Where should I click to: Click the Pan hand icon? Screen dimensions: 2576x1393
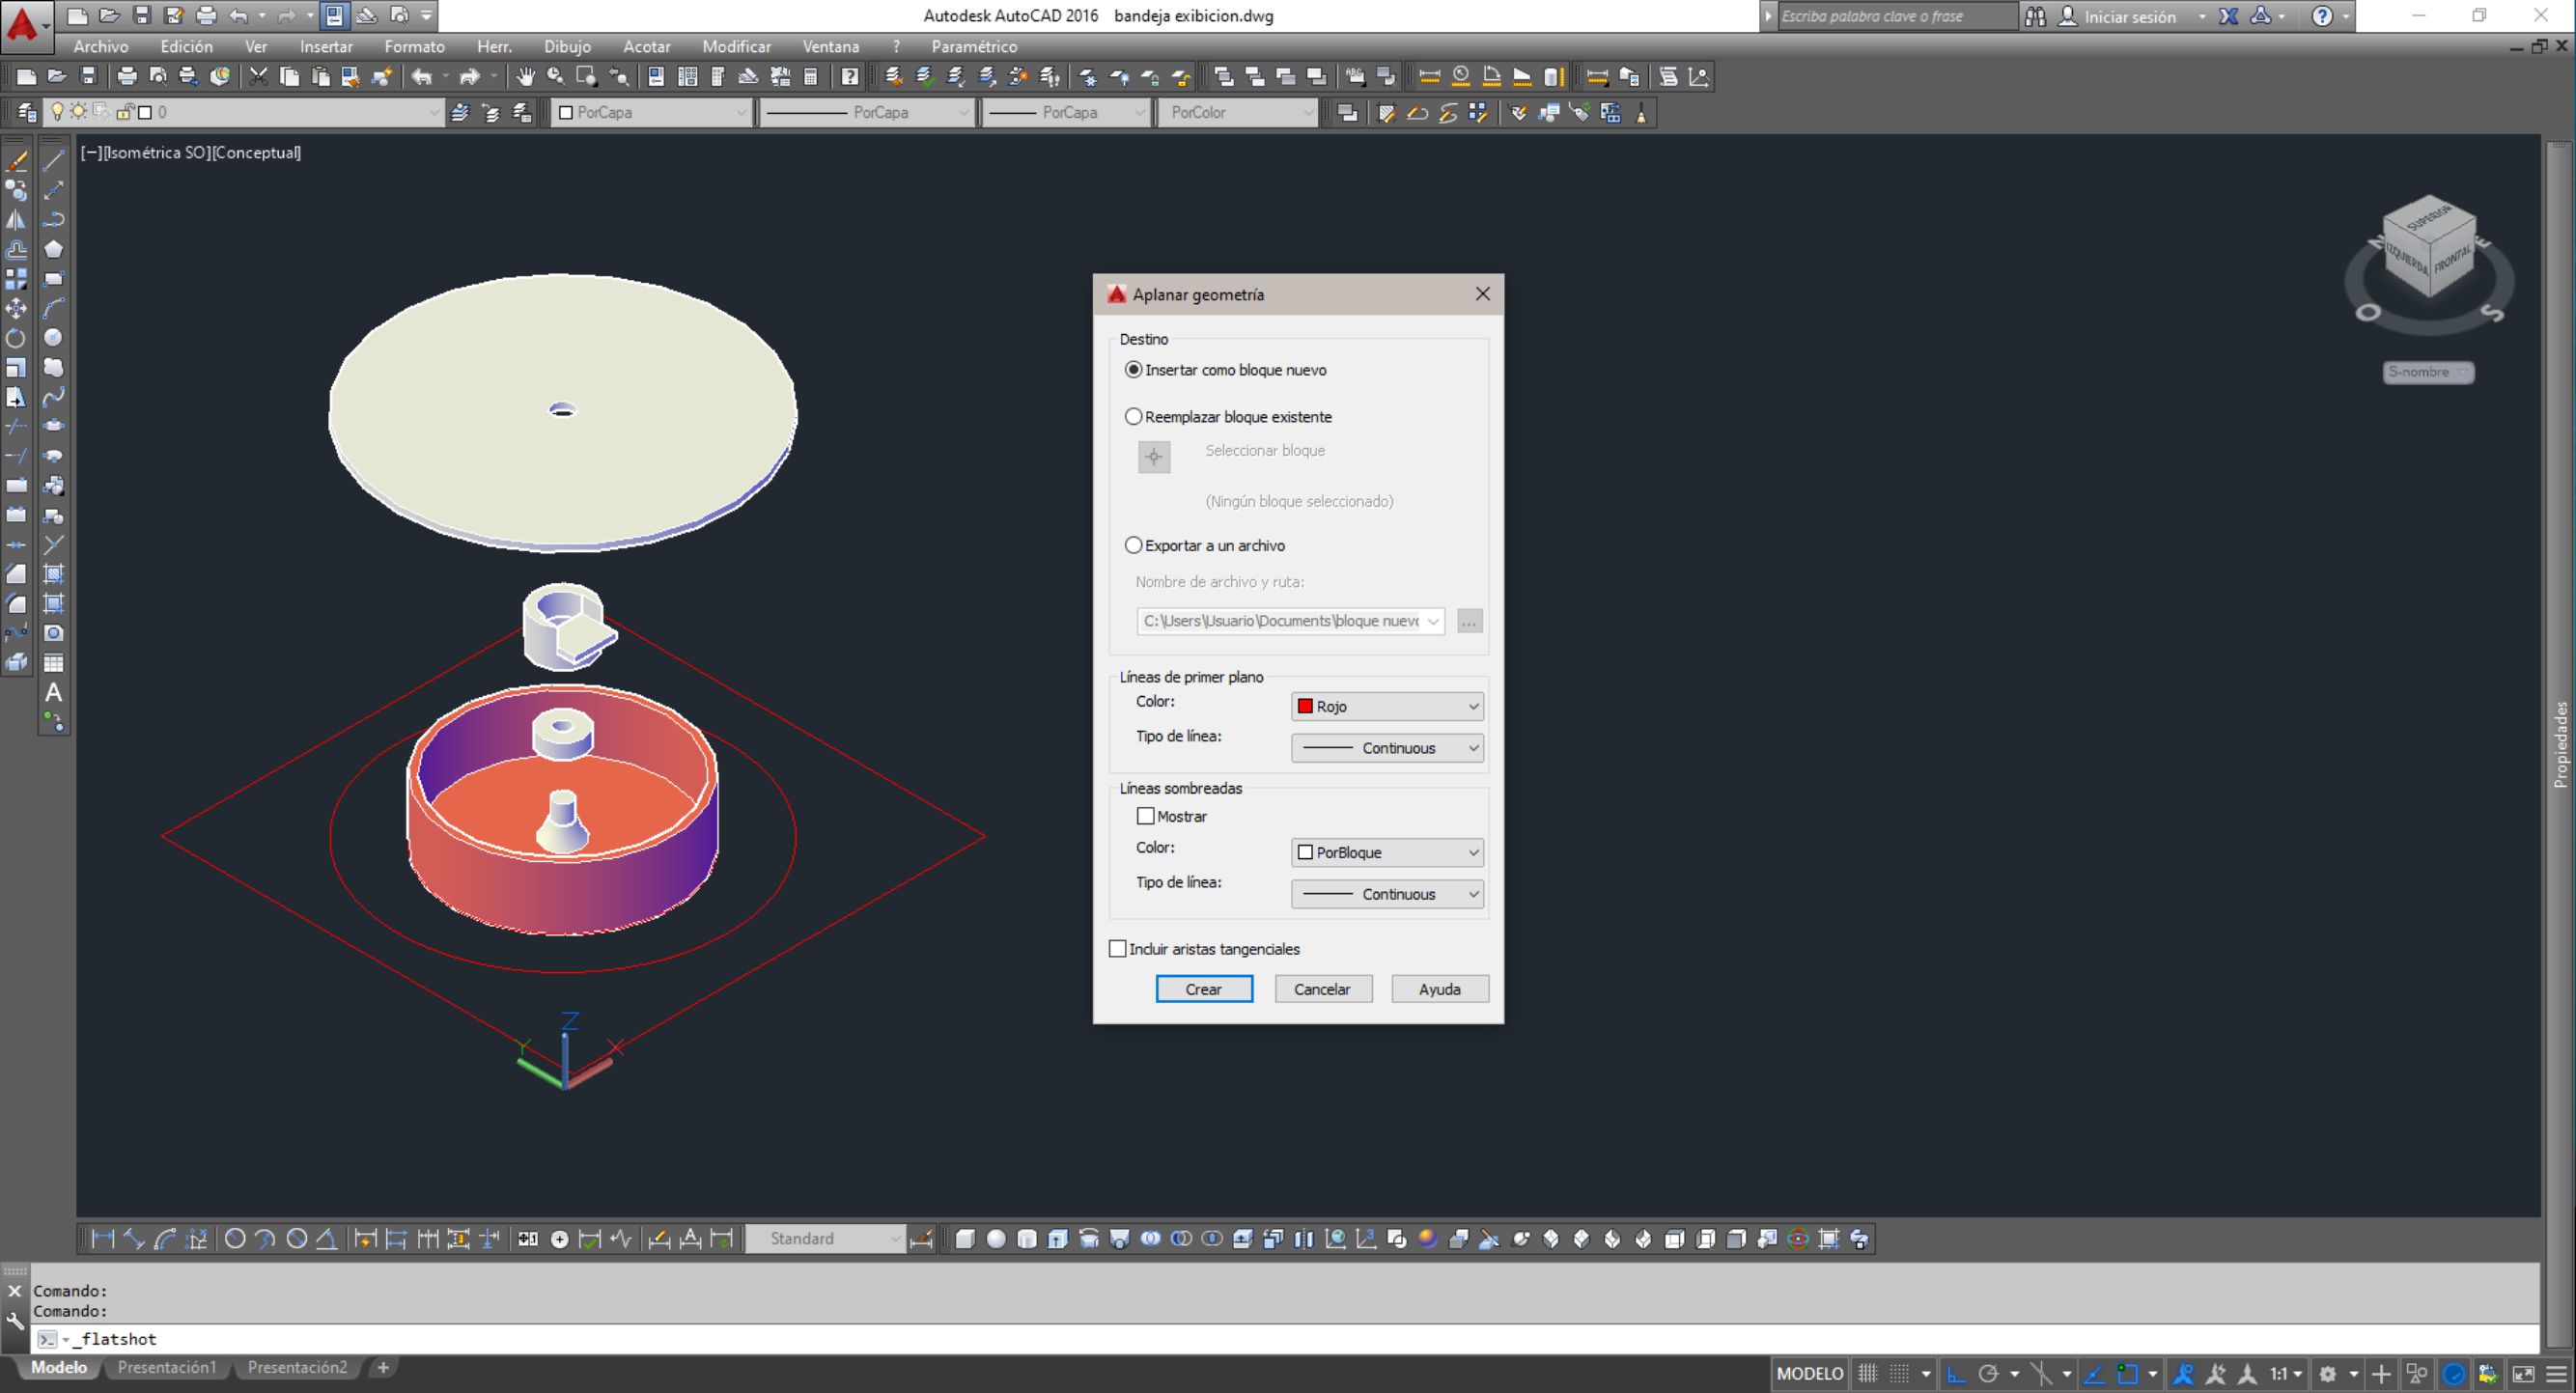coord(525,77)
